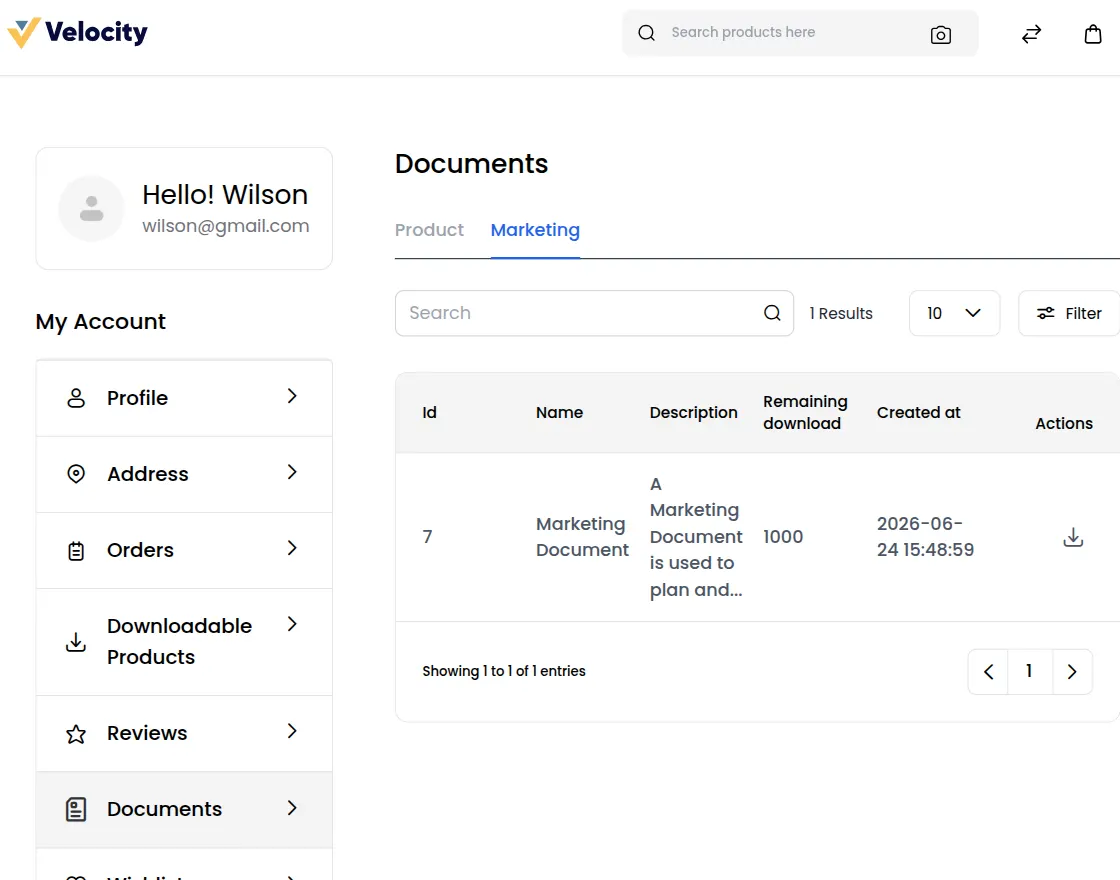Expand the Address chevron arrow

coord(291,472)
